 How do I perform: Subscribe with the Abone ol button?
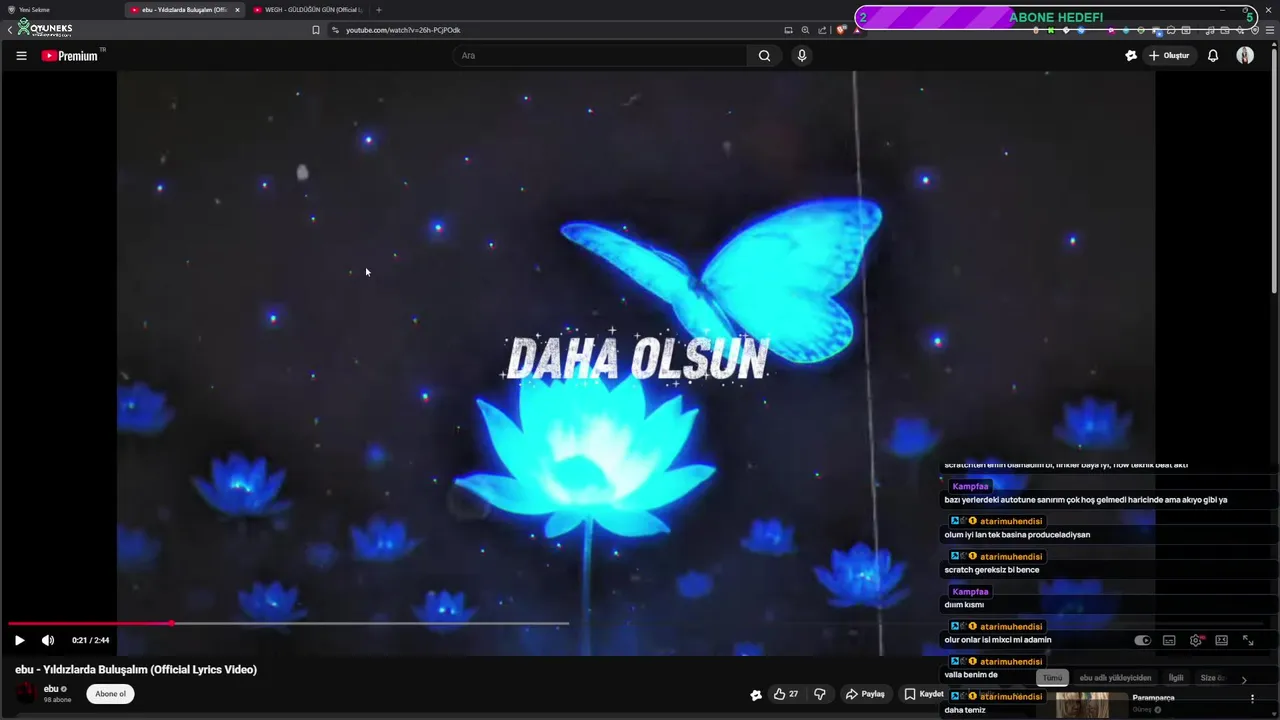click(x=110, y=694)
